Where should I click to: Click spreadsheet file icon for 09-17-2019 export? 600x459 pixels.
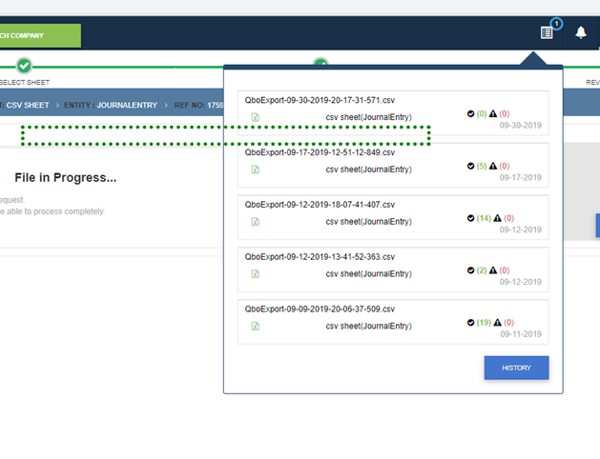pyautogui.click(x=255, y=169)
